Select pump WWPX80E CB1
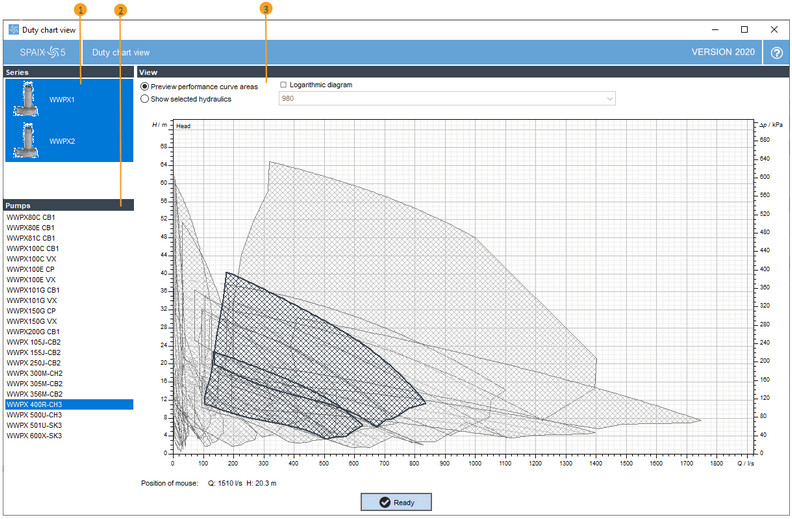The height and width of the screenshot is (519, 792). (x=69, y=228)
